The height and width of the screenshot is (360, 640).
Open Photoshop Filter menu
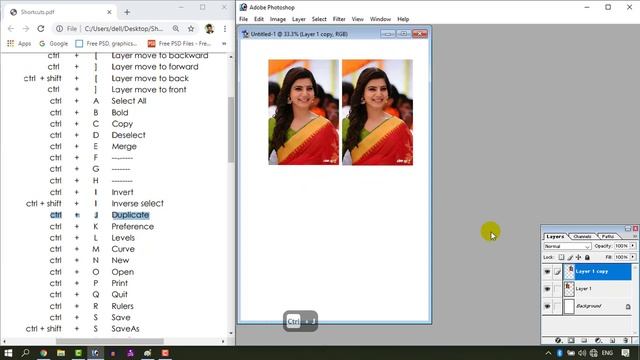point(339,19)
